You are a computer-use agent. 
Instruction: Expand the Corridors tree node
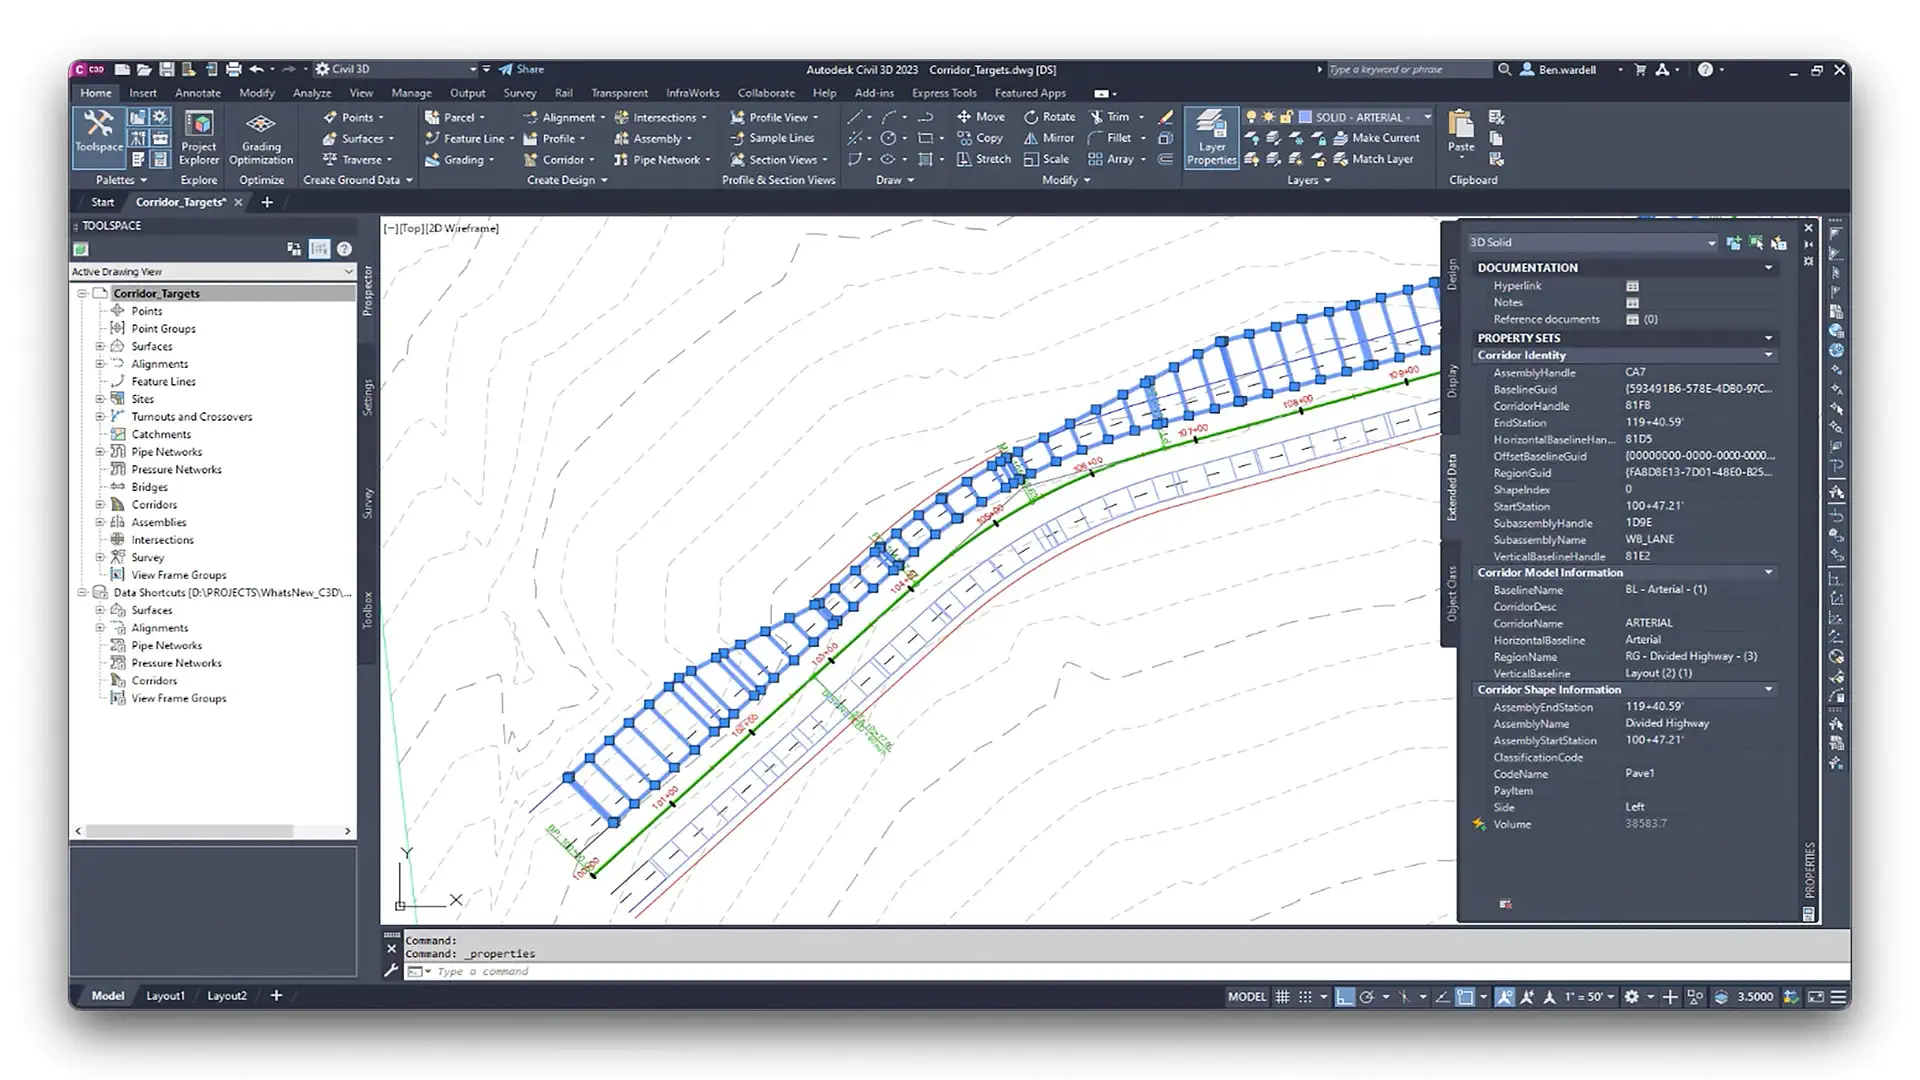pos(100,505)
